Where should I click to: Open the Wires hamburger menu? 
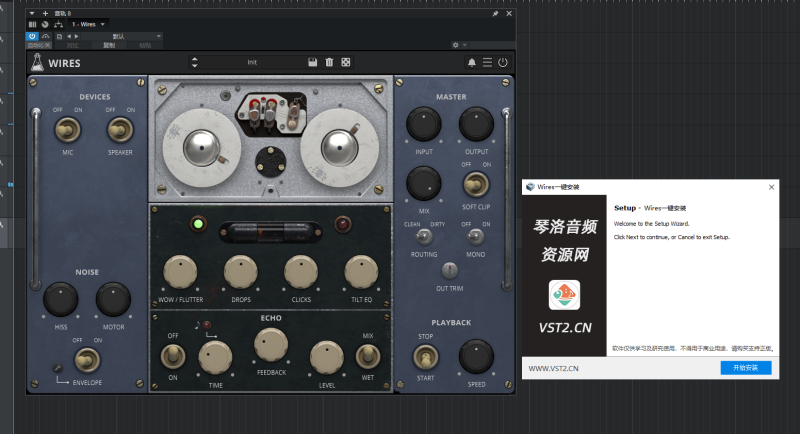487,63
